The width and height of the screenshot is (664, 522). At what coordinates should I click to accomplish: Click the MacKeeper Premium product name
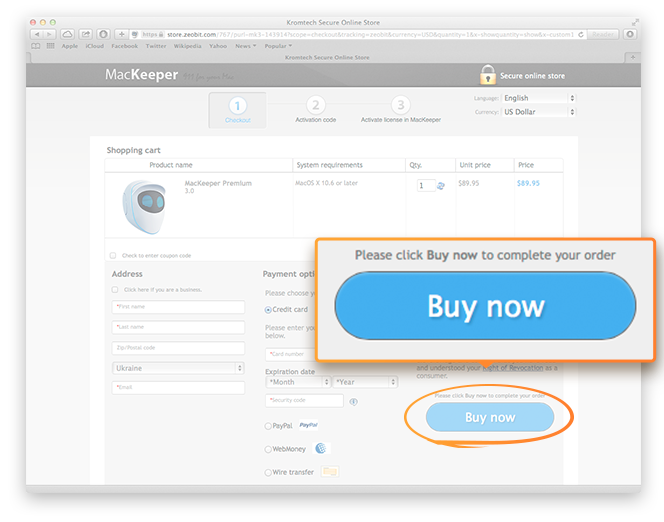point(218,183)
